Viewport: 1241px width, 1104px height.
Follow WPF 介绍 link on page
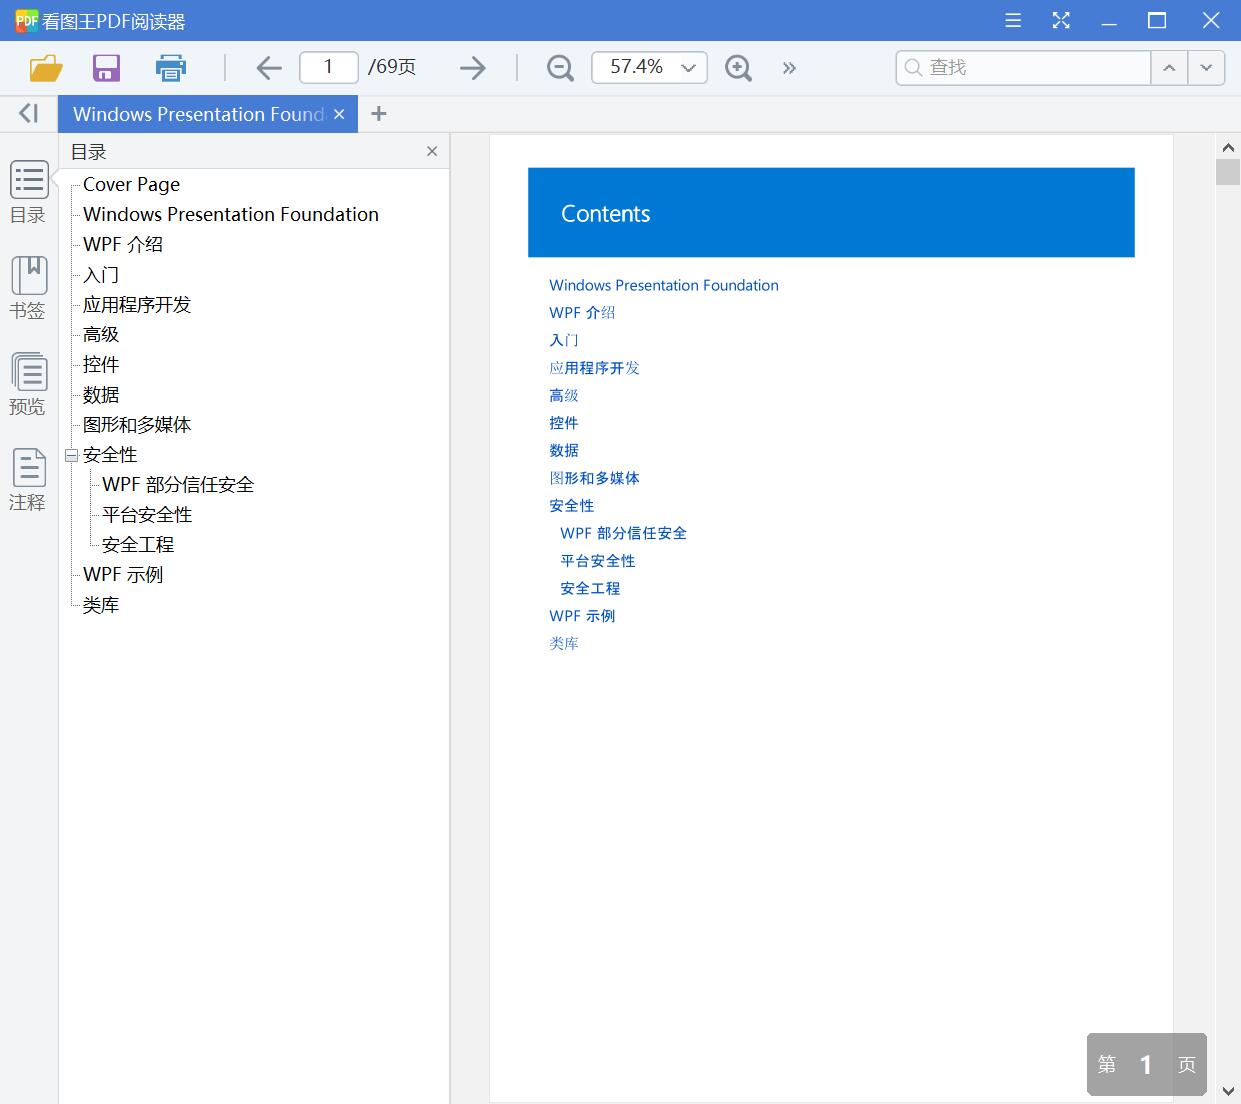point(582,312)
